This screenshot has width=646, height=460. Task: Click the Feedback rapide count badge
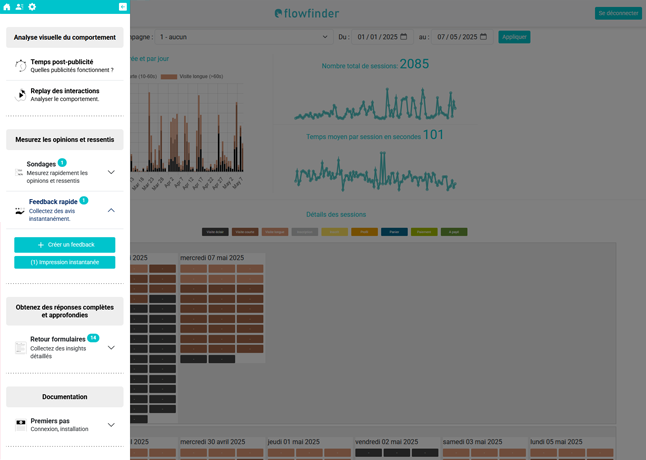tap(84, 201)
